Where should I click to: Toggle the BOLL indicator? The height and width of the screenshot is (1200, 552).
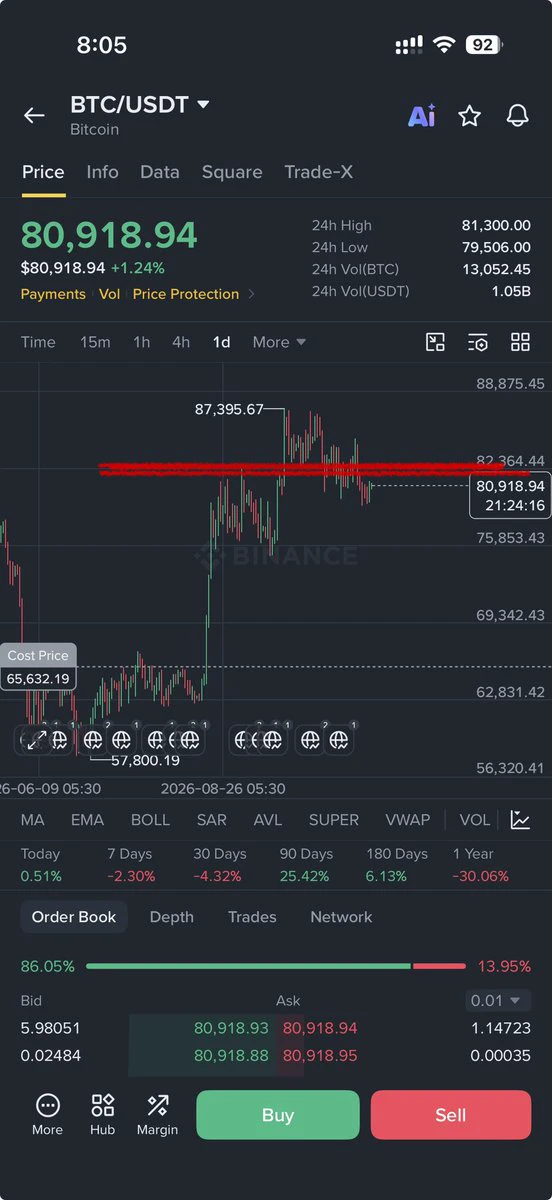click(150, 820)
